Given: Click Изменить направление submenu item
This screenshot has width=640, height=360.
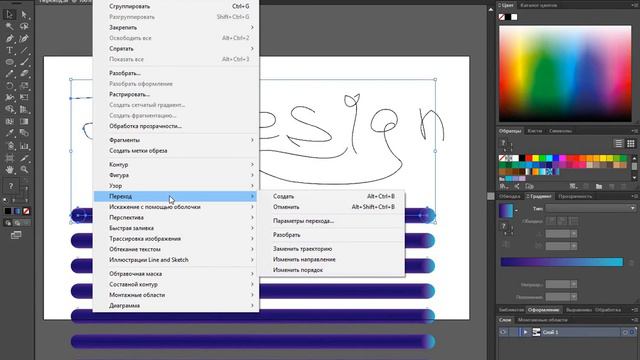Looking at the screenshot, I should 332,259.
